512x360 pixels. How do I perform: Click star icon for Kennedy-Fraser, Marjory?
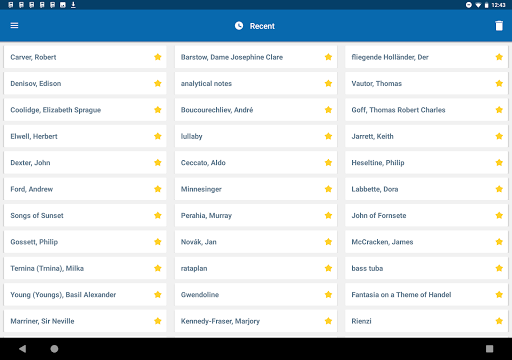[328, 321]
